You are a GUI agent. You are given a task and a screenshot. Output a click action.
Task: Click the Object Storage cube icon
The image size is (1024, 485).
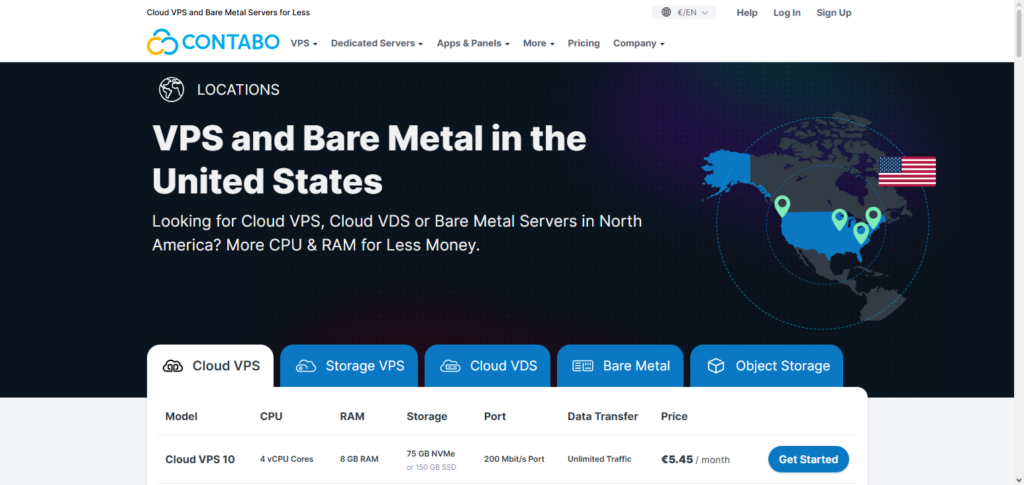715,366
